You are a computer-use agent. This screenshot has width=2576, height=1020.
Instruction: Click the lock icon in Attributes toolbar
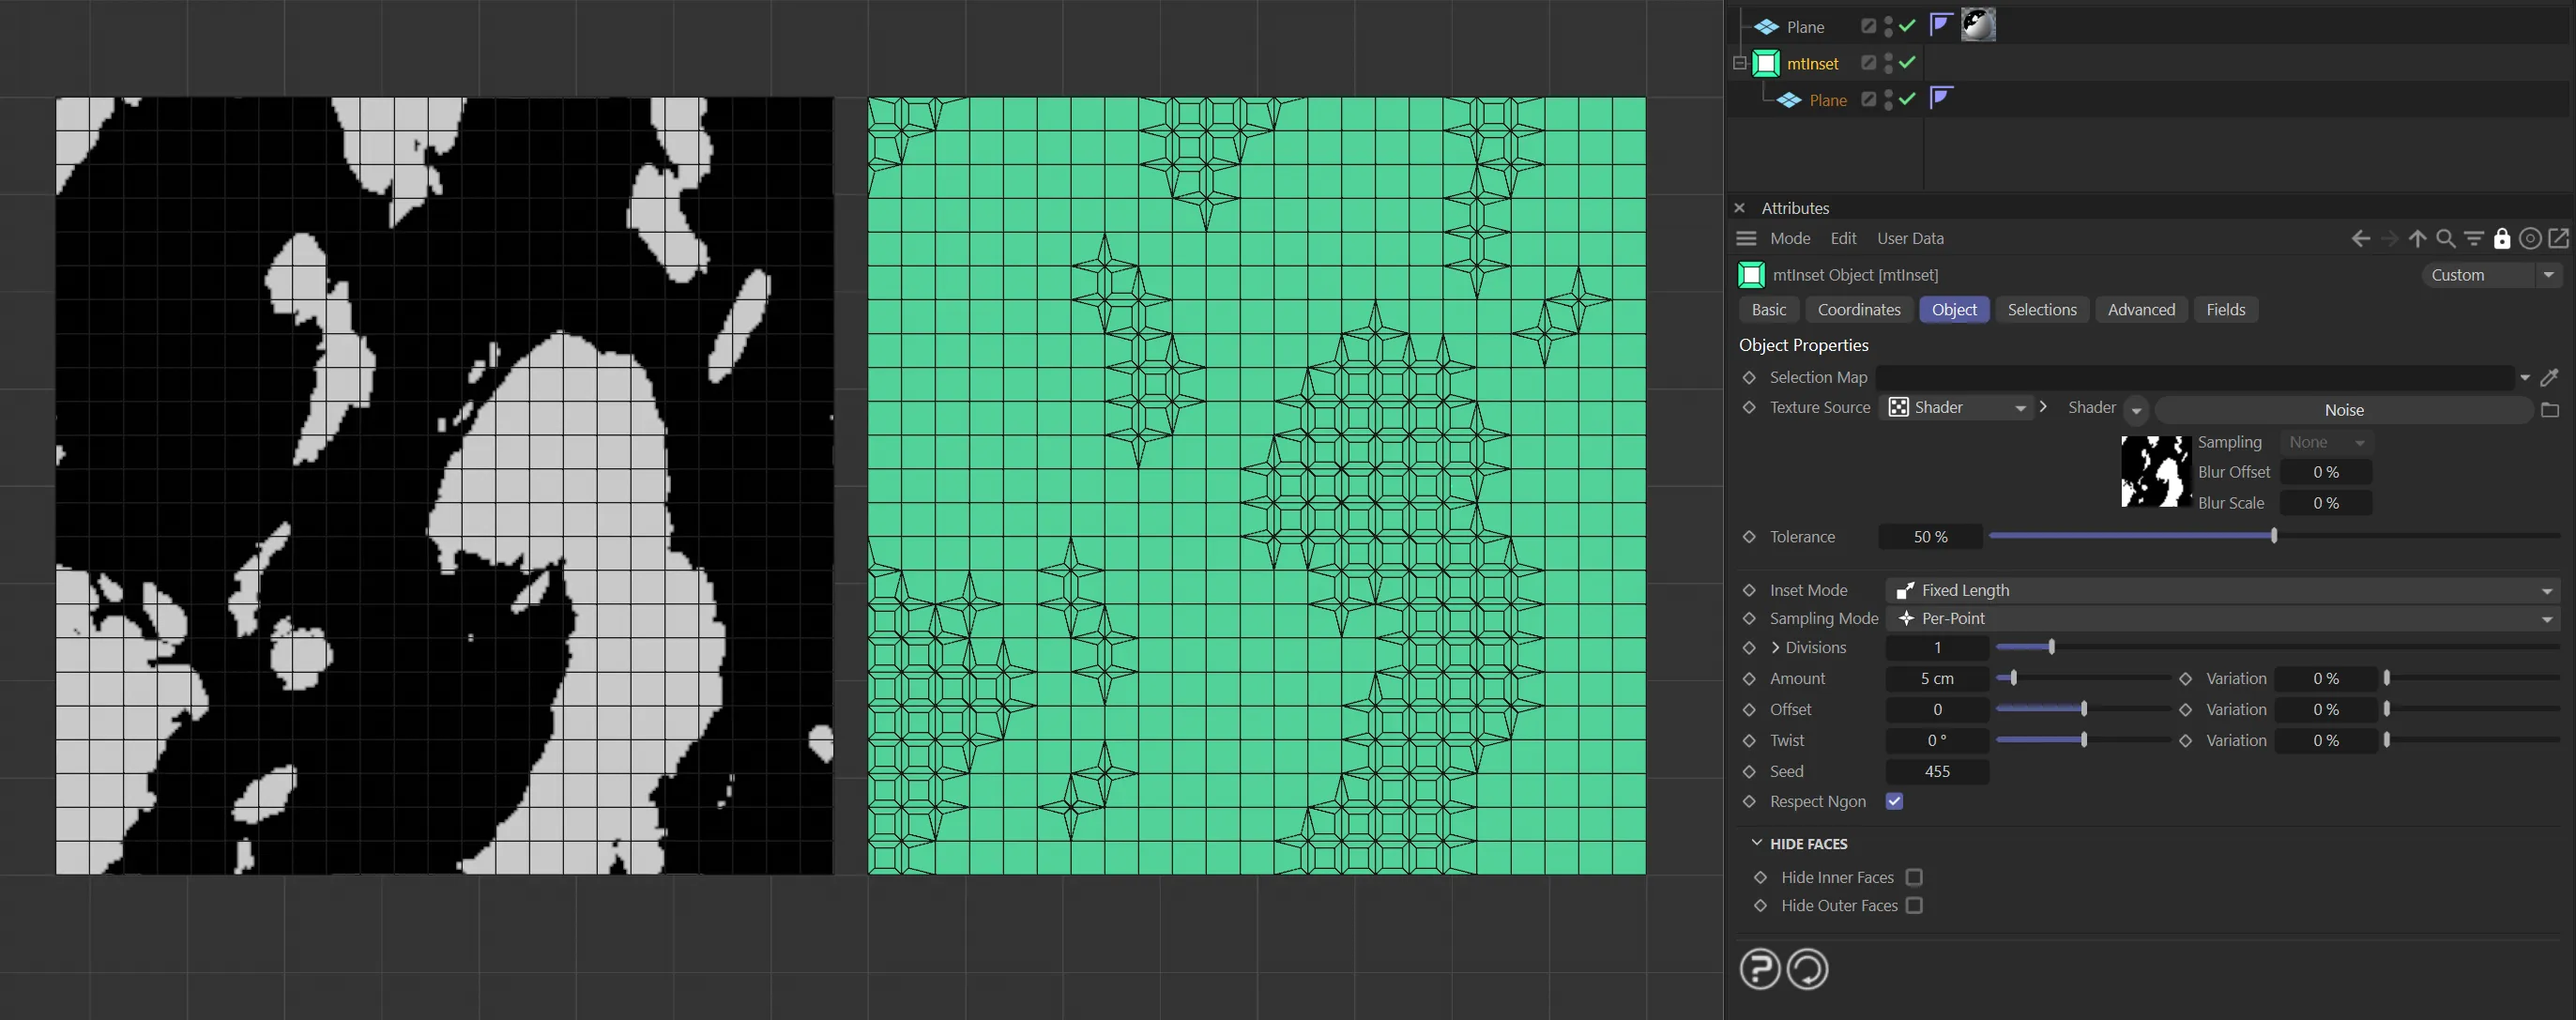[x=2501, y=238]
